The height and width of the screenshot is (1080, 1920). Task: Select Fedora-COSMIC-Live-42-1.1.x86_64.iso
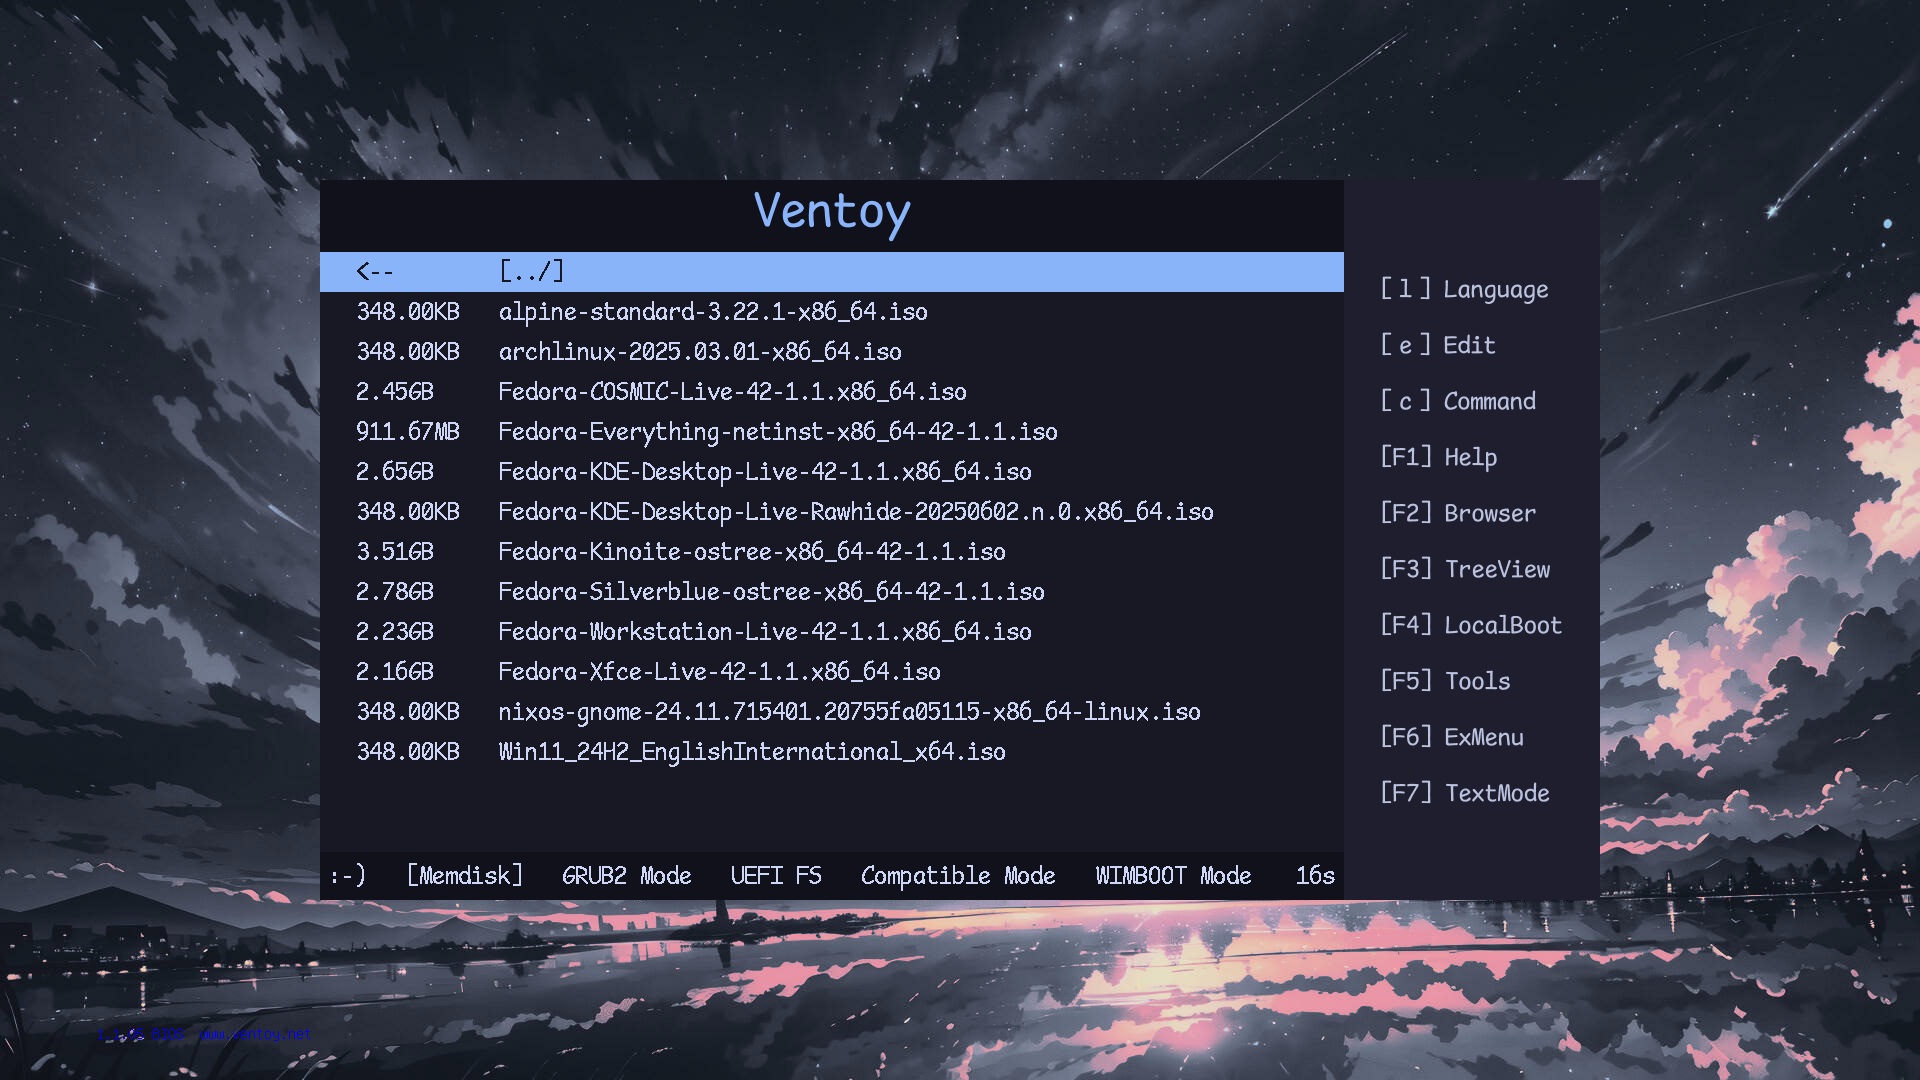[732, 392]
